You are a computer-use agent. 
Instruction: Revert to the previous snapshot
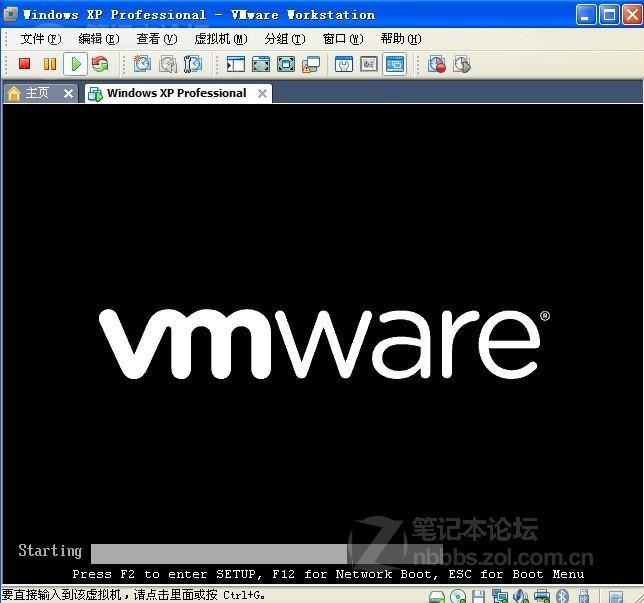168,64
